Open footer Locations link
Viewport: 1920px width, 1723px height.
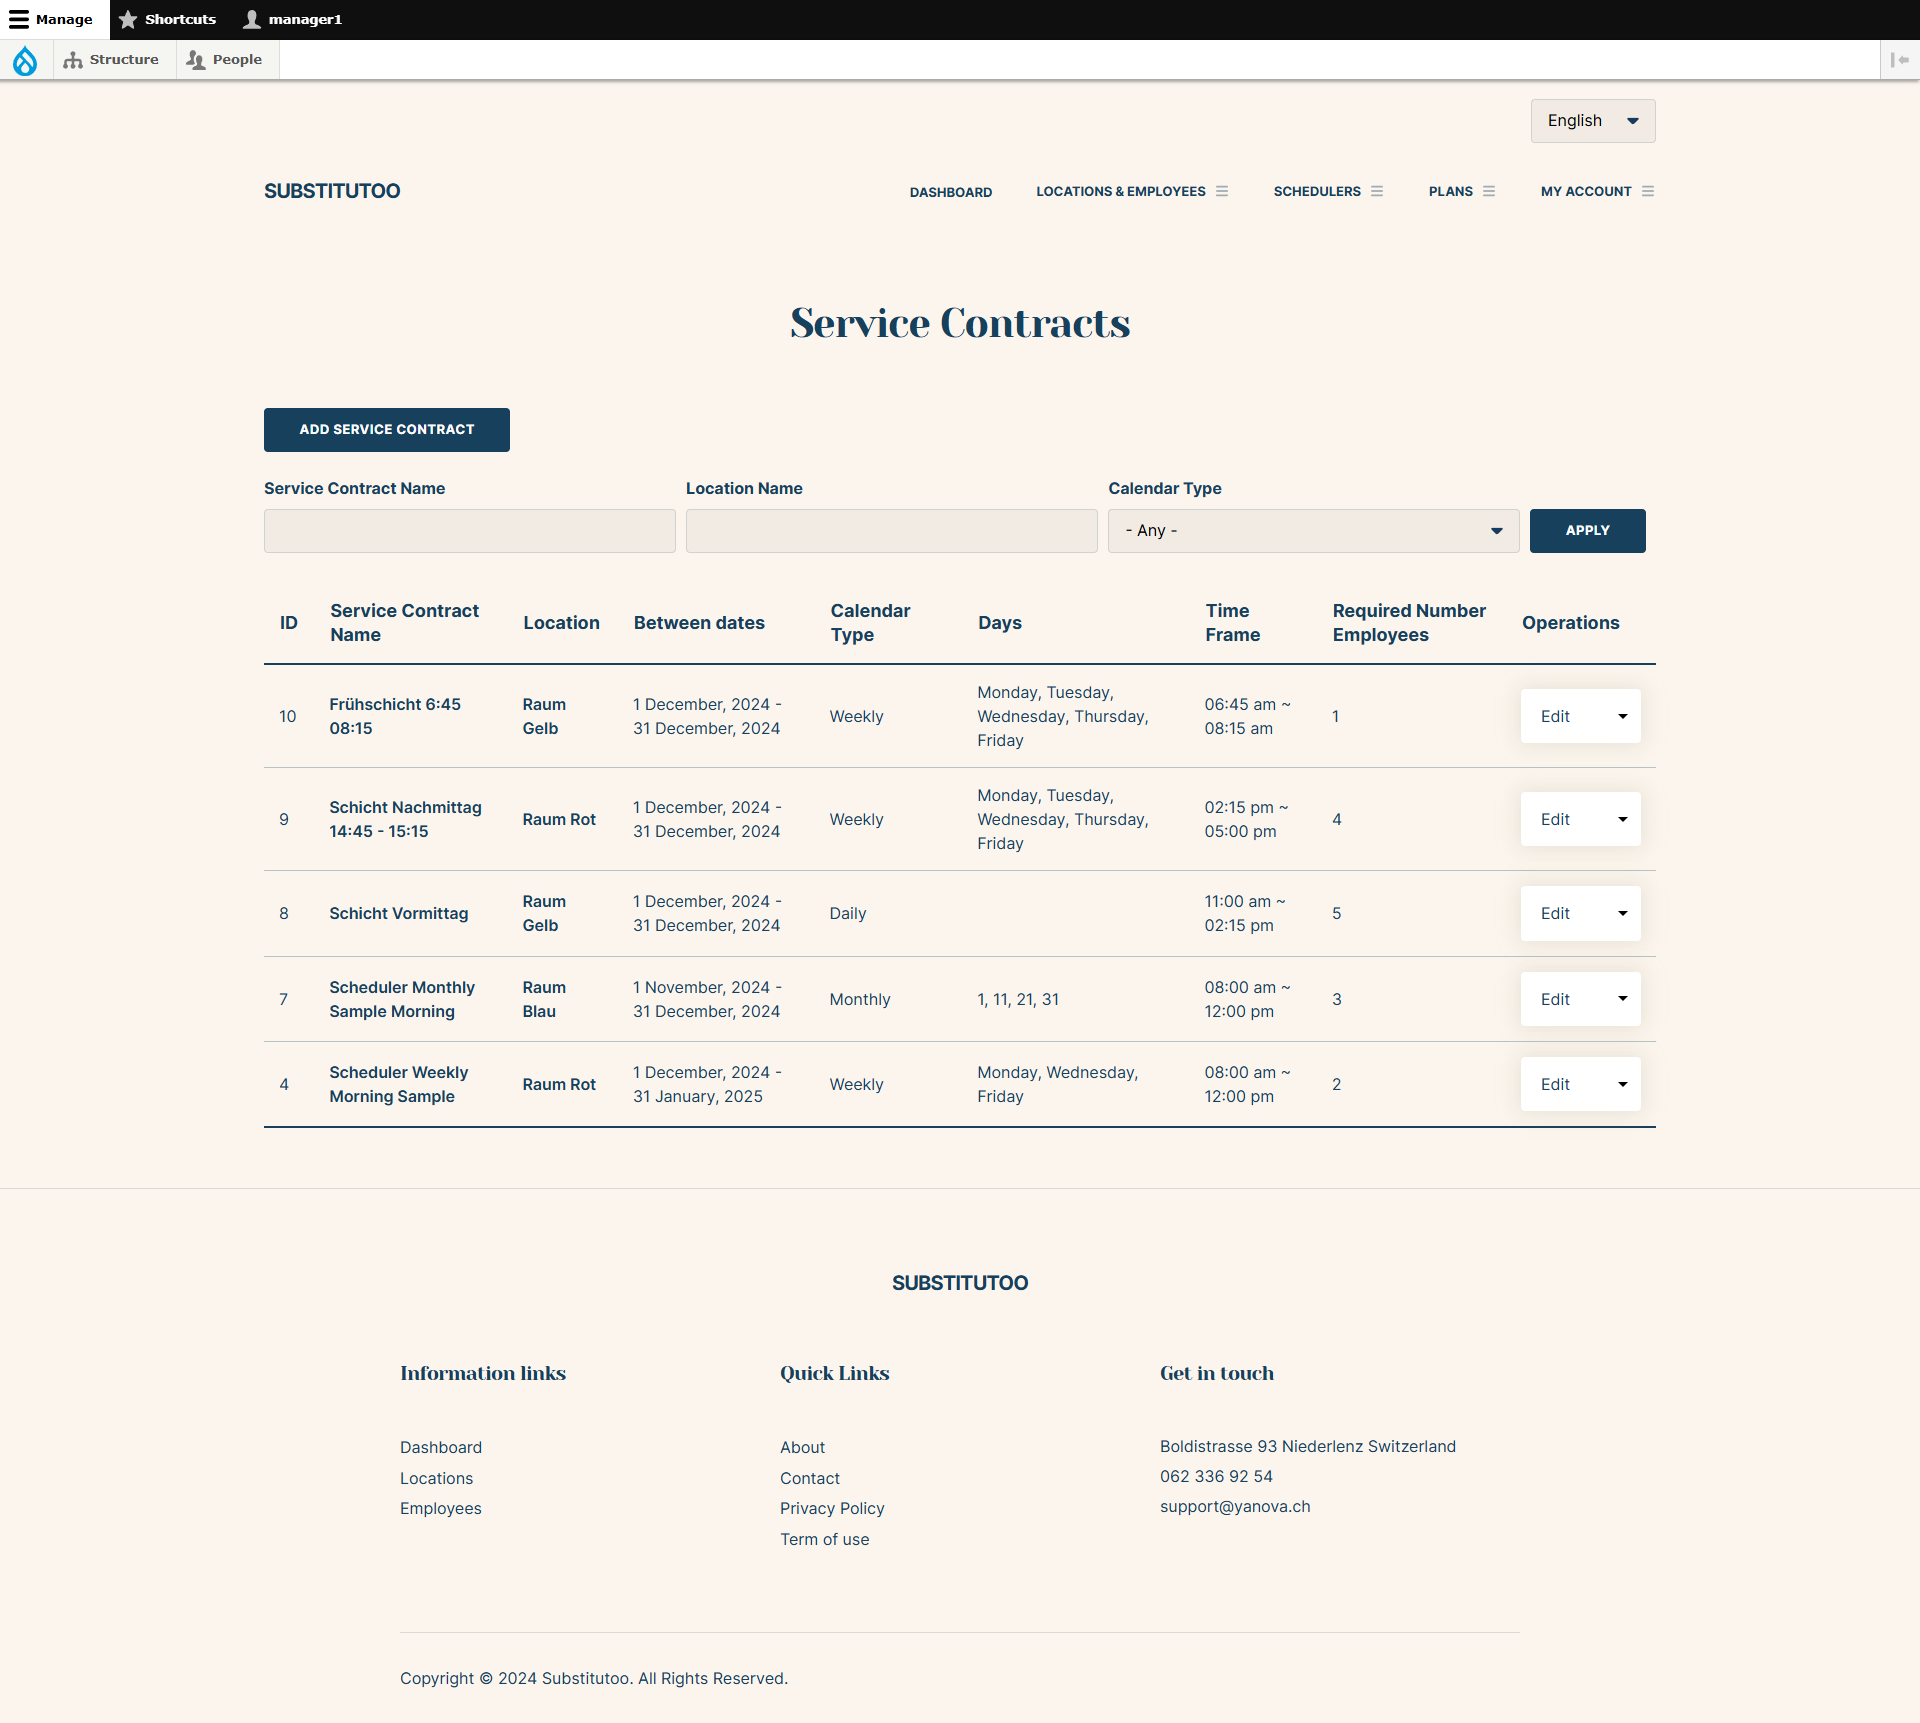pyautogui.click(x=436, y=1478)
